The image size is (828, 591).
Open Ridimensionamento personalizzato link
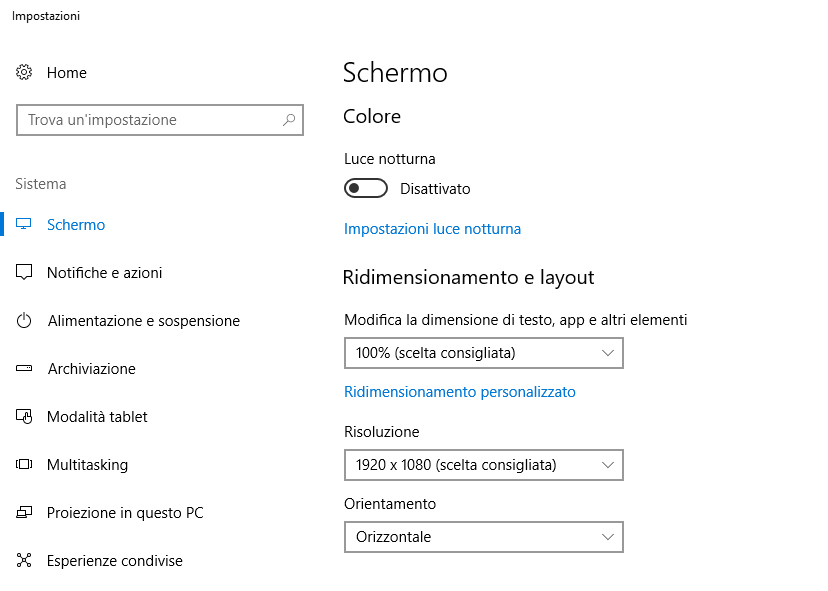tap(460, 392)
